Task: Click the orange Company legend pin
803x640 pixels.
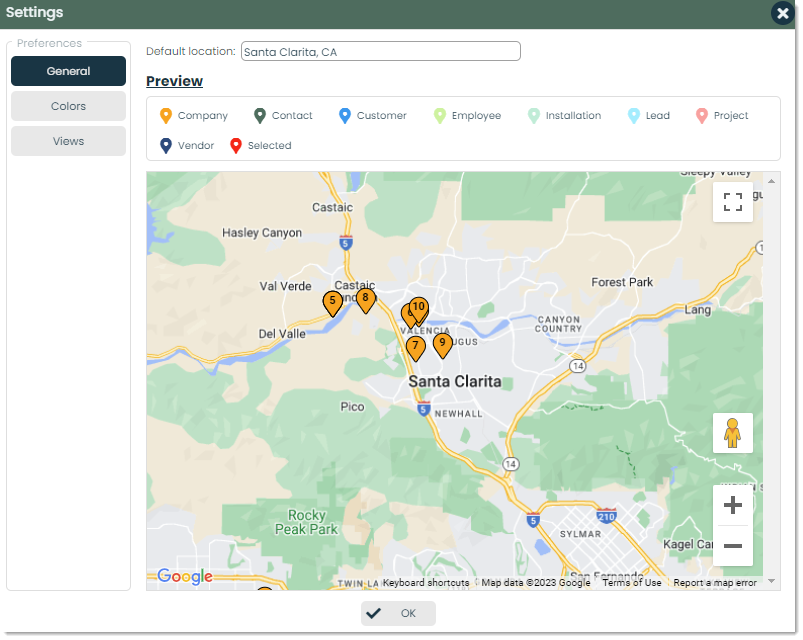Action: (x=165, y=116)
